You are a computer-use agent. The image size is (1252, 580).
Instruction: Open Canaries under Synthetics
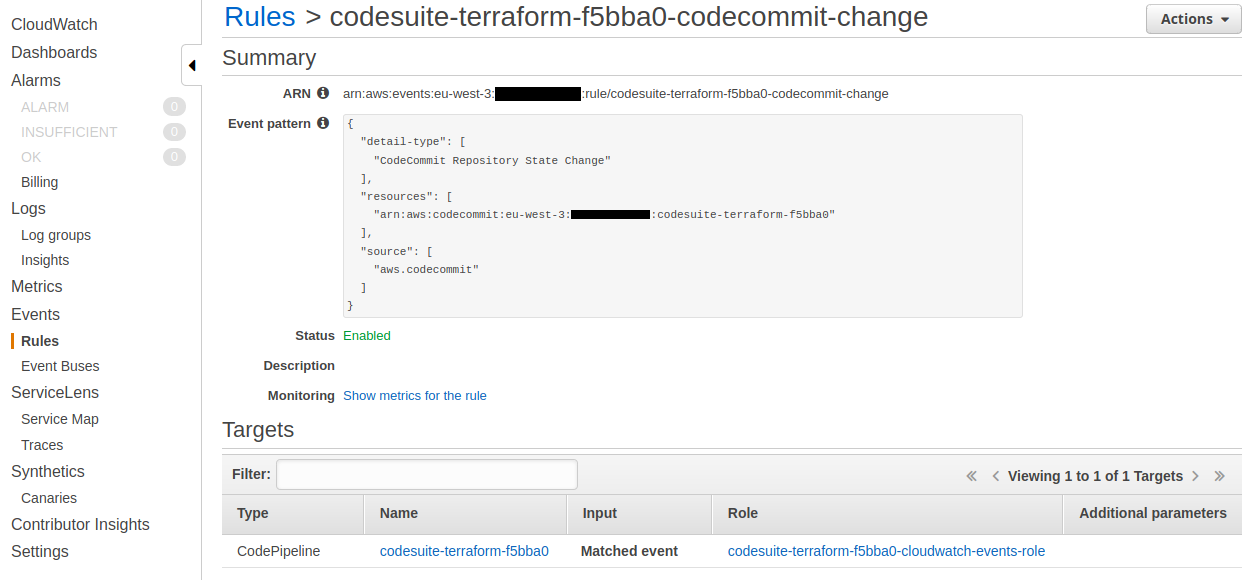click(x=49, y=498)
